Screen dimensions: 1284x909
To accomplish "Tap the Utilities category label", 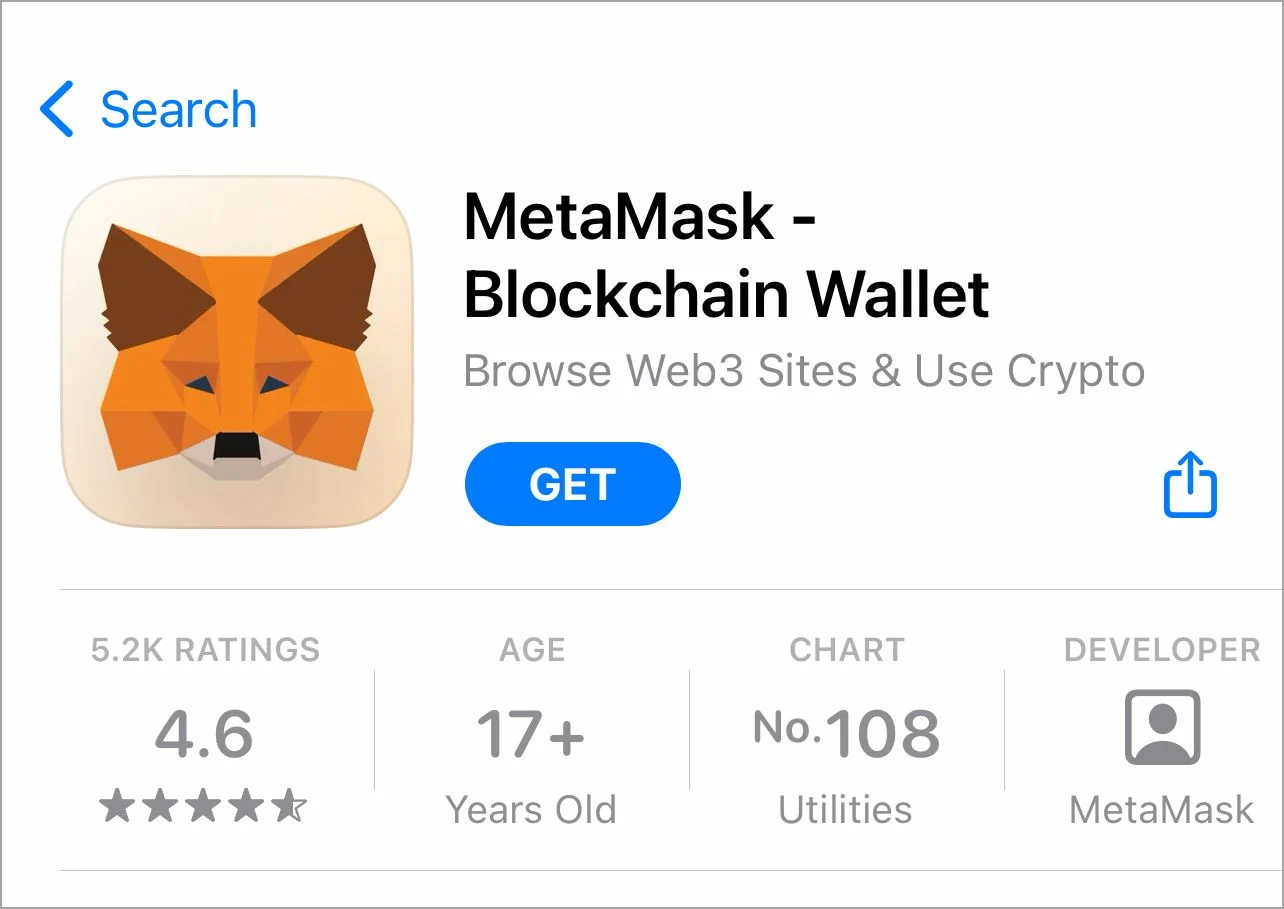I will pyautogui.click(x=845, y=809).
